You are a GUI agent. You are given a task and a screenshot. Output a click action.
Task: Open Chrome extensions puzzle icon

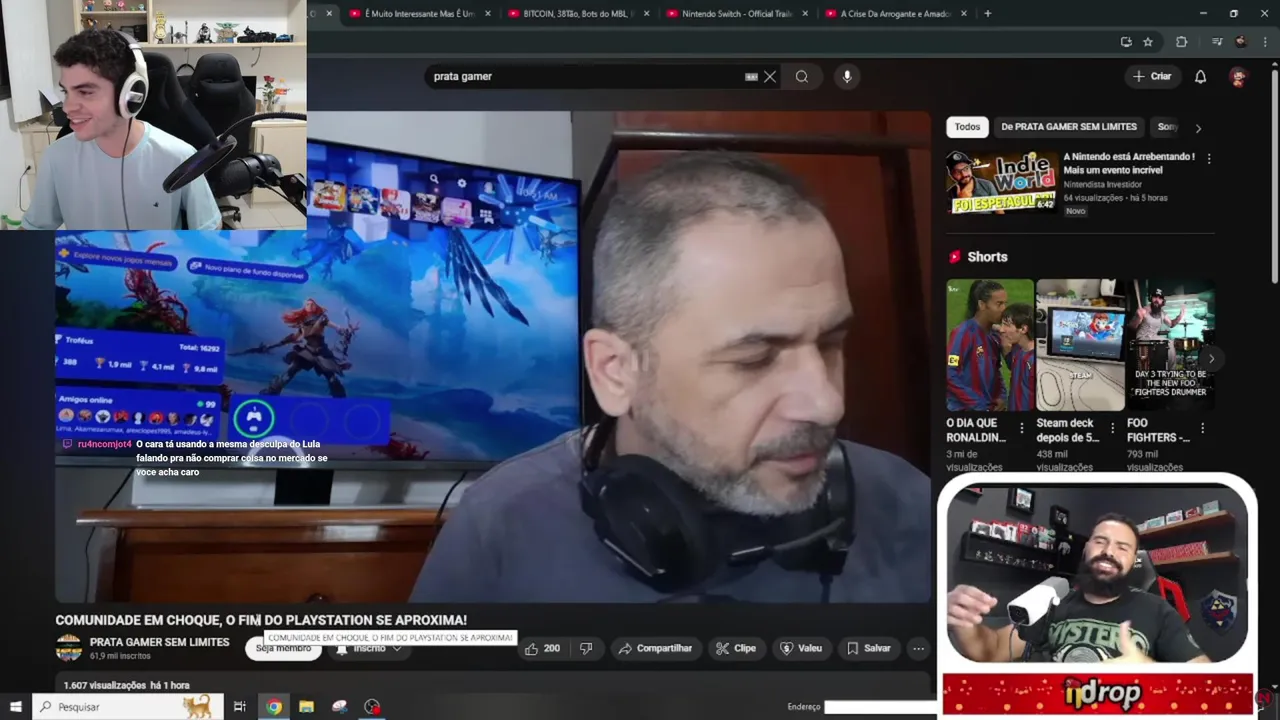1181,42
